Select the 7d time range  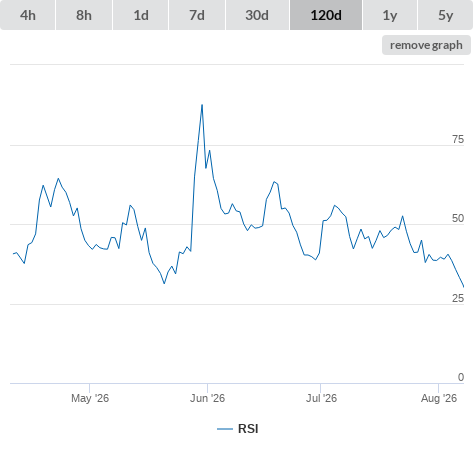197,15
